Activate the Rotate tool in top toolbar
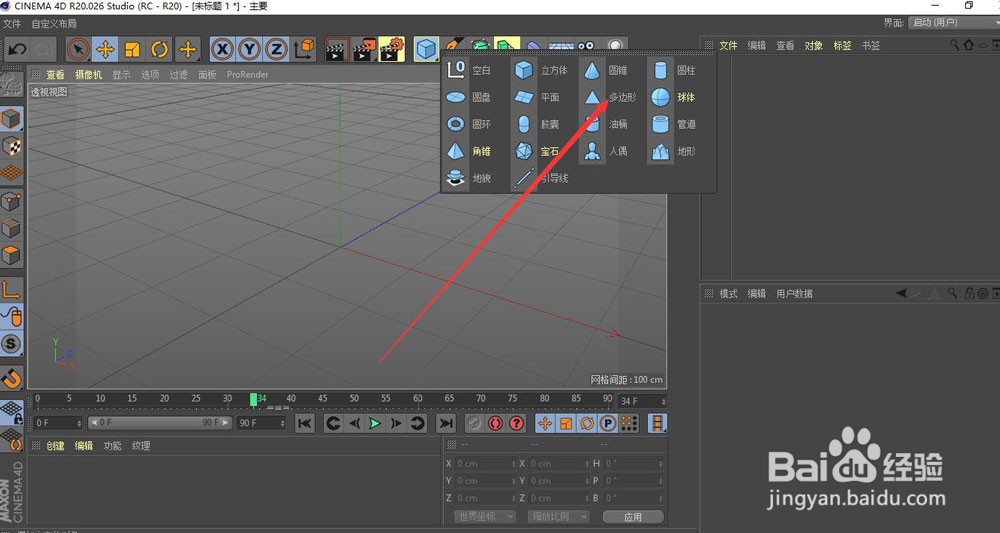The height and width of the screenshot is (533, 1000). pos(159,49)
